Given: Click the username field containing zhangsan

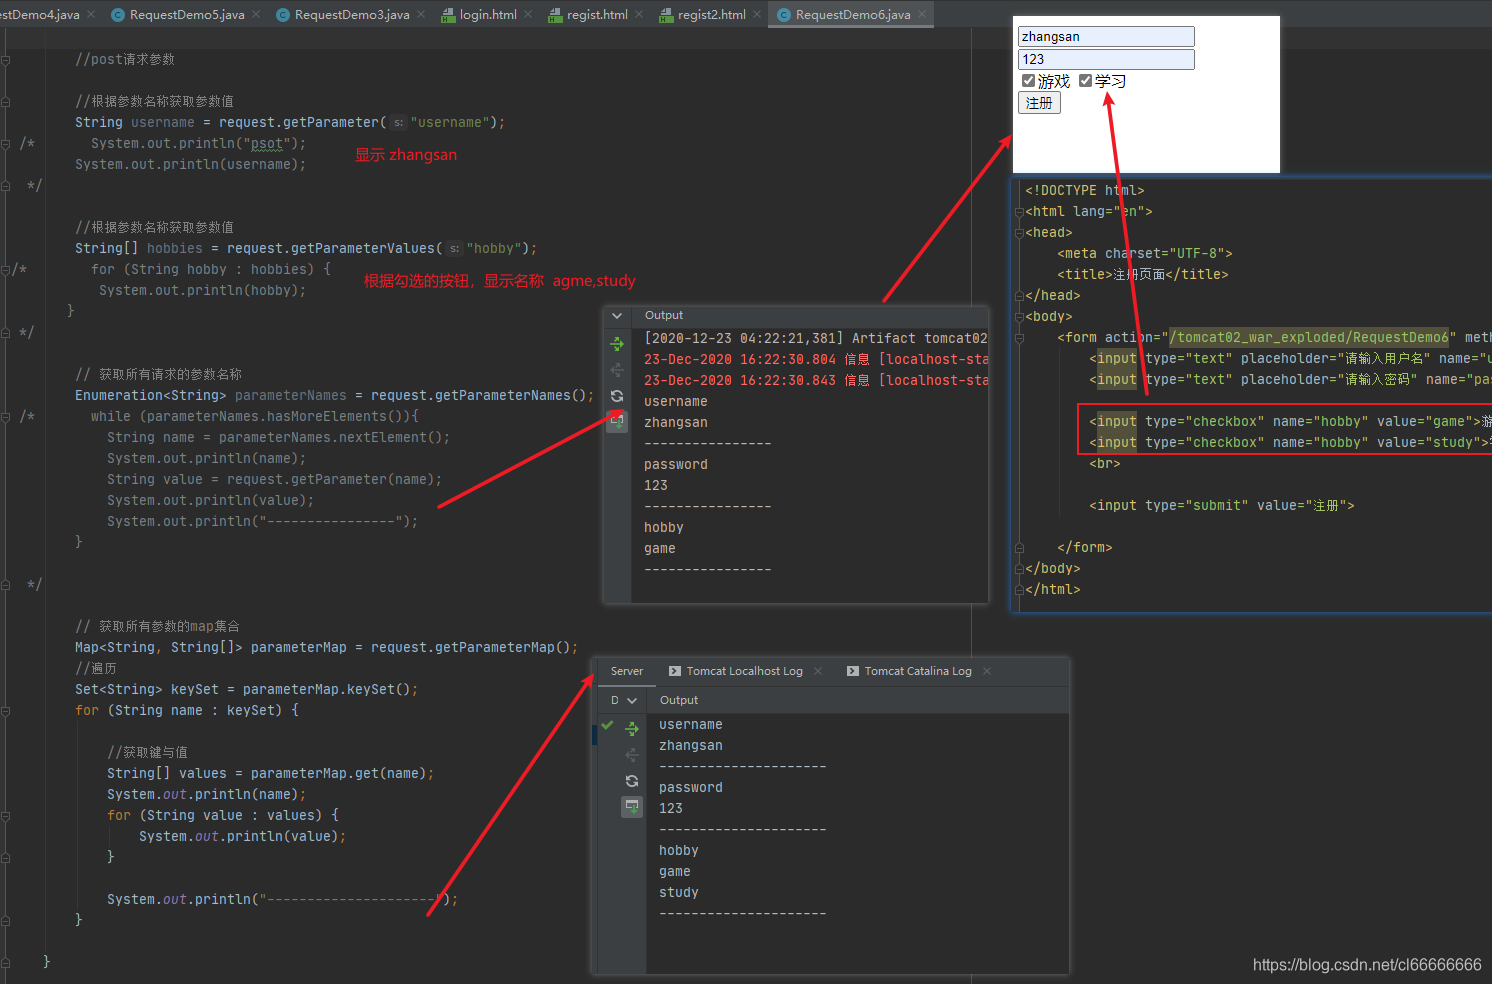Looking at the screenshot, I should (x=1106, y=36).
